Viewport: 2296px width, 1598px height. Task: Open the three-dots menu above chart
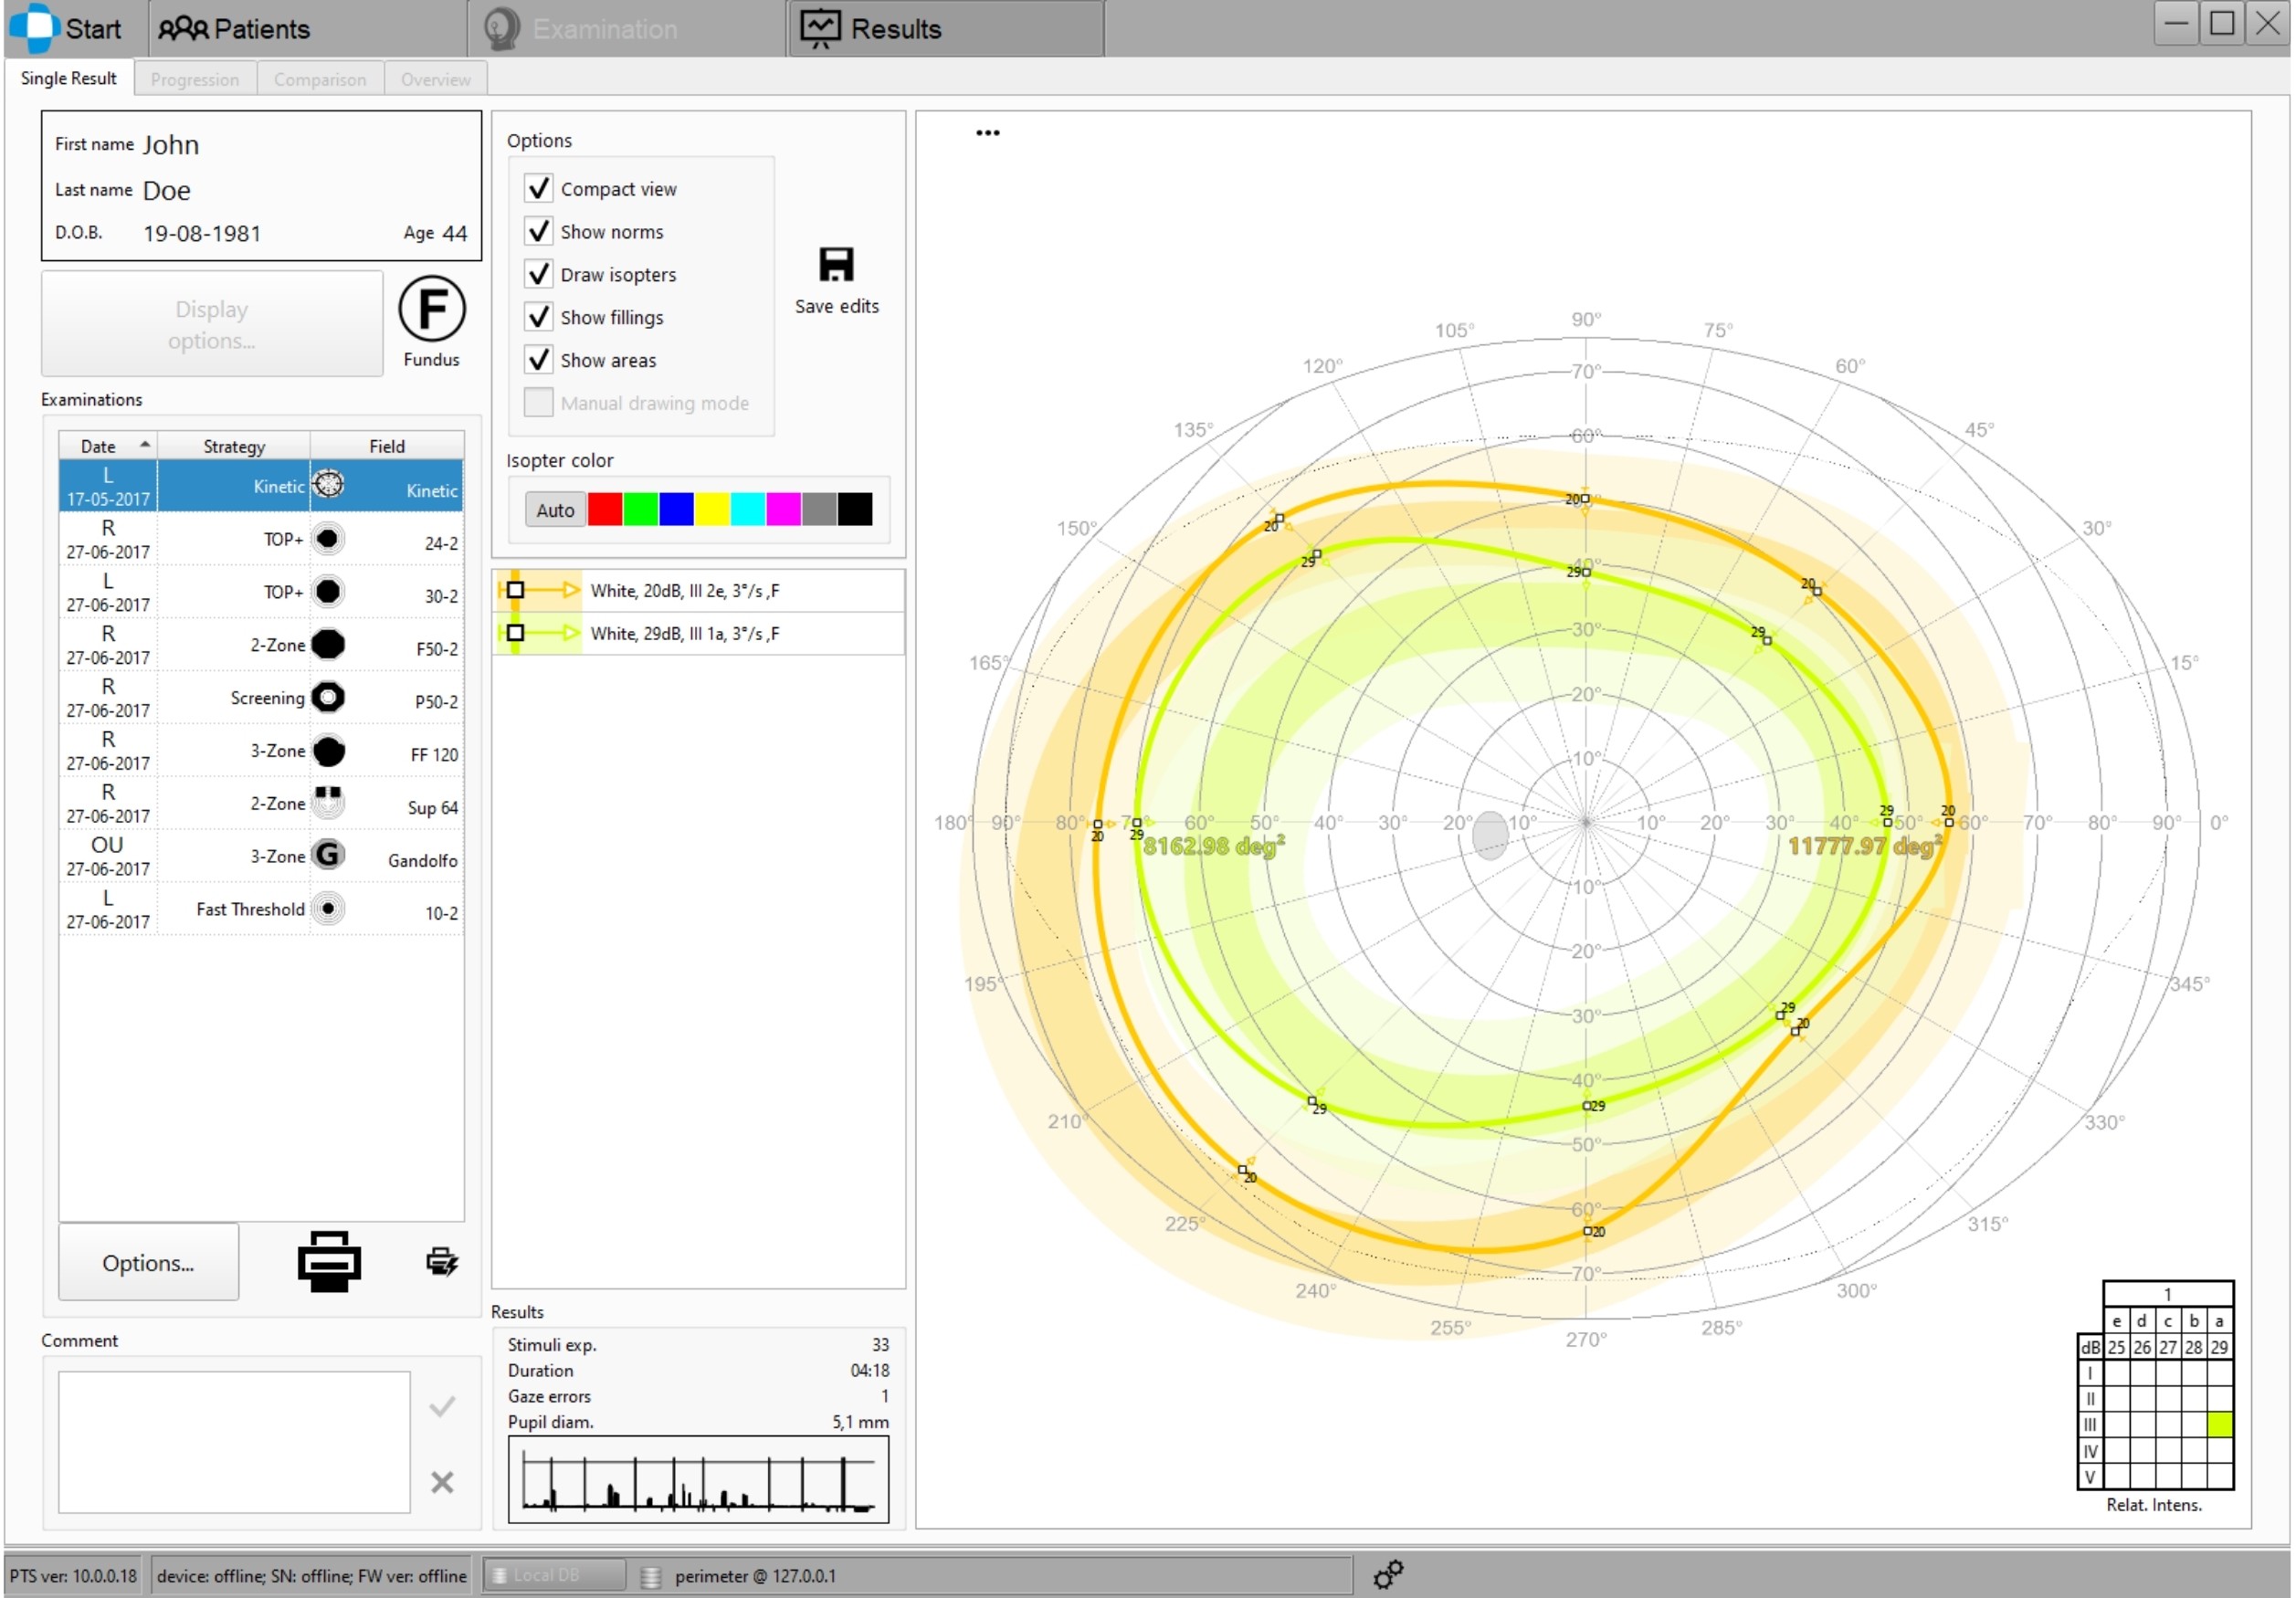tap(987, 133)
